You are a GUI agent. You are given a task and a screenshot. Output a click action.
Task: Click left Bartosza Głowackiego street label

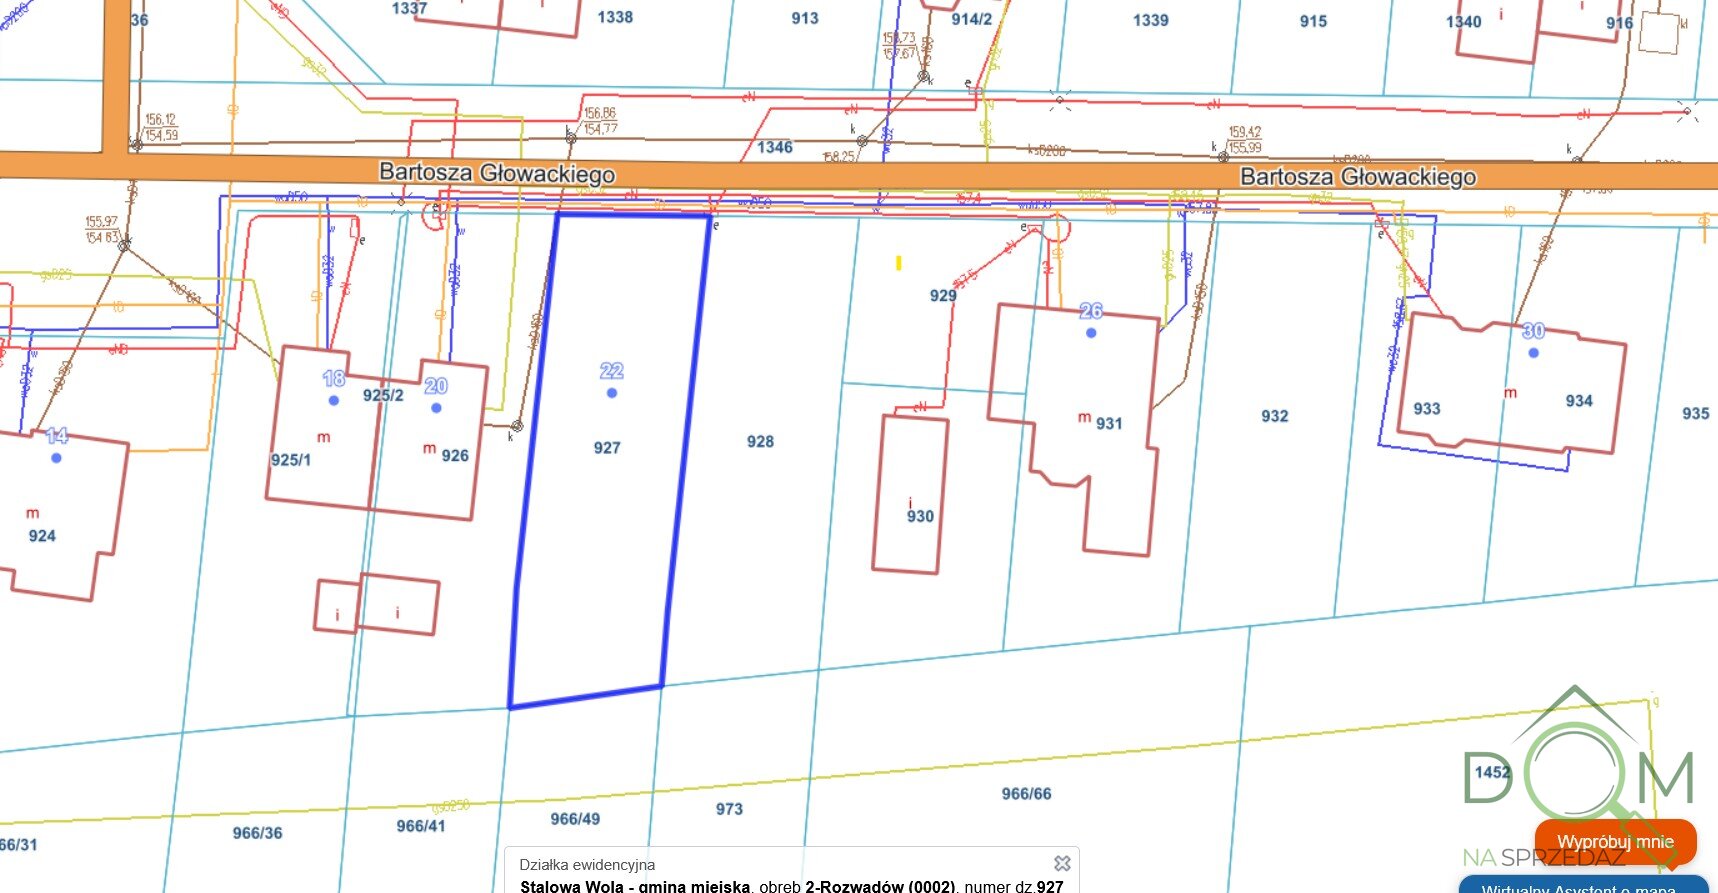pyautogui.click(x=497, y=172)
